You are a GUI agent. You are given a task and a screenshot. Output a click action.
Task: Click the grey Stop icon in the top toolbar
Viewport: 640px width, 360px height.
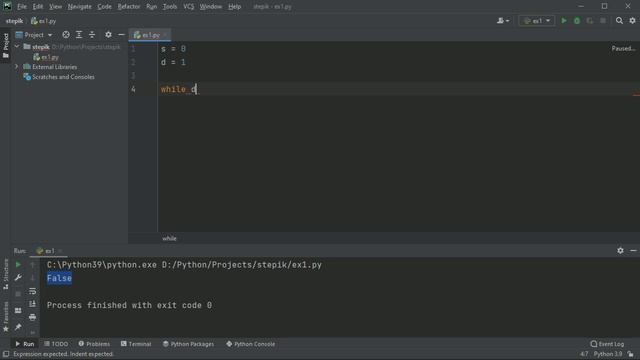click(603, 20)
